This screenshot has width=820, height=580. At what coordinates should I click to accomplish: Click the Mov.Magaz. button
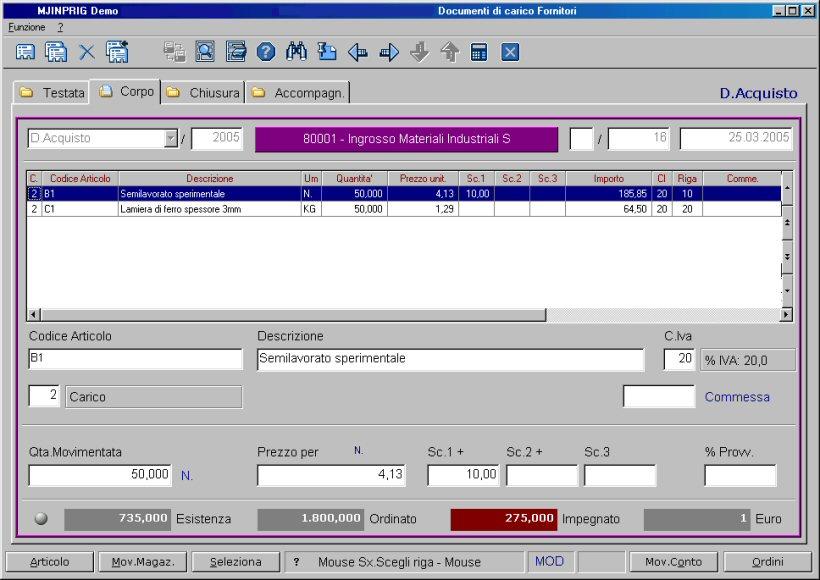click(x=143, y=562)
